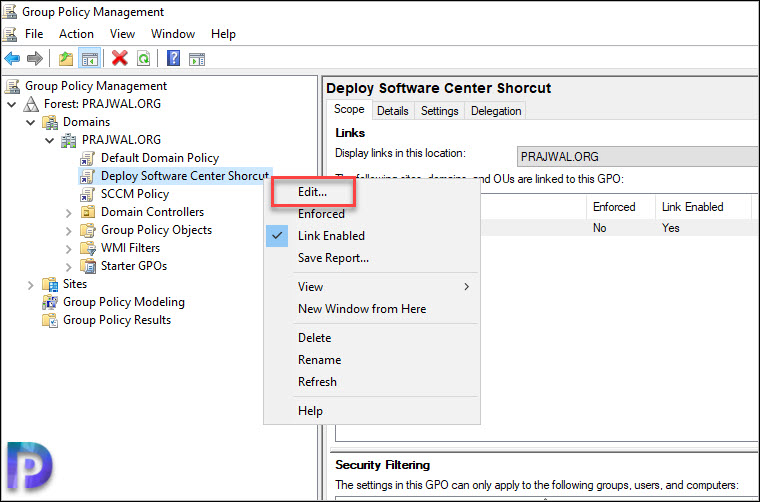Click the Sites folder icon

50,284
